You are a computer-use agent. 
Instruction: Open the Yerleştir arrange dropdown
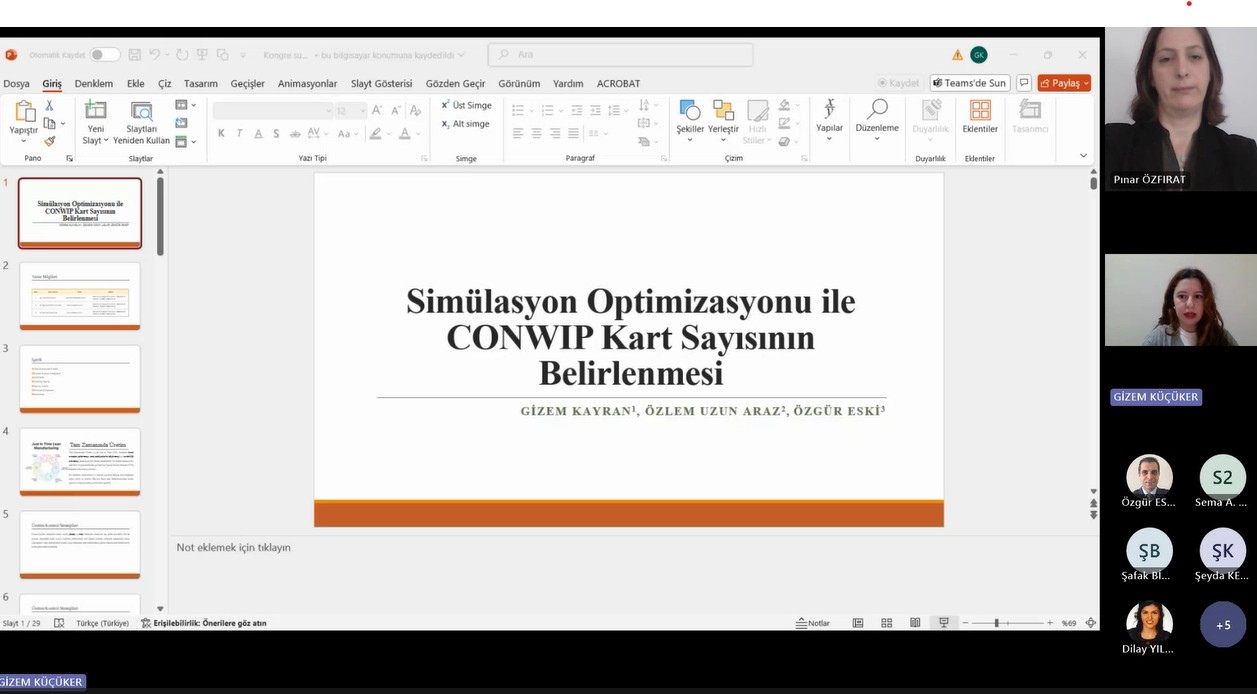(723, 140)
